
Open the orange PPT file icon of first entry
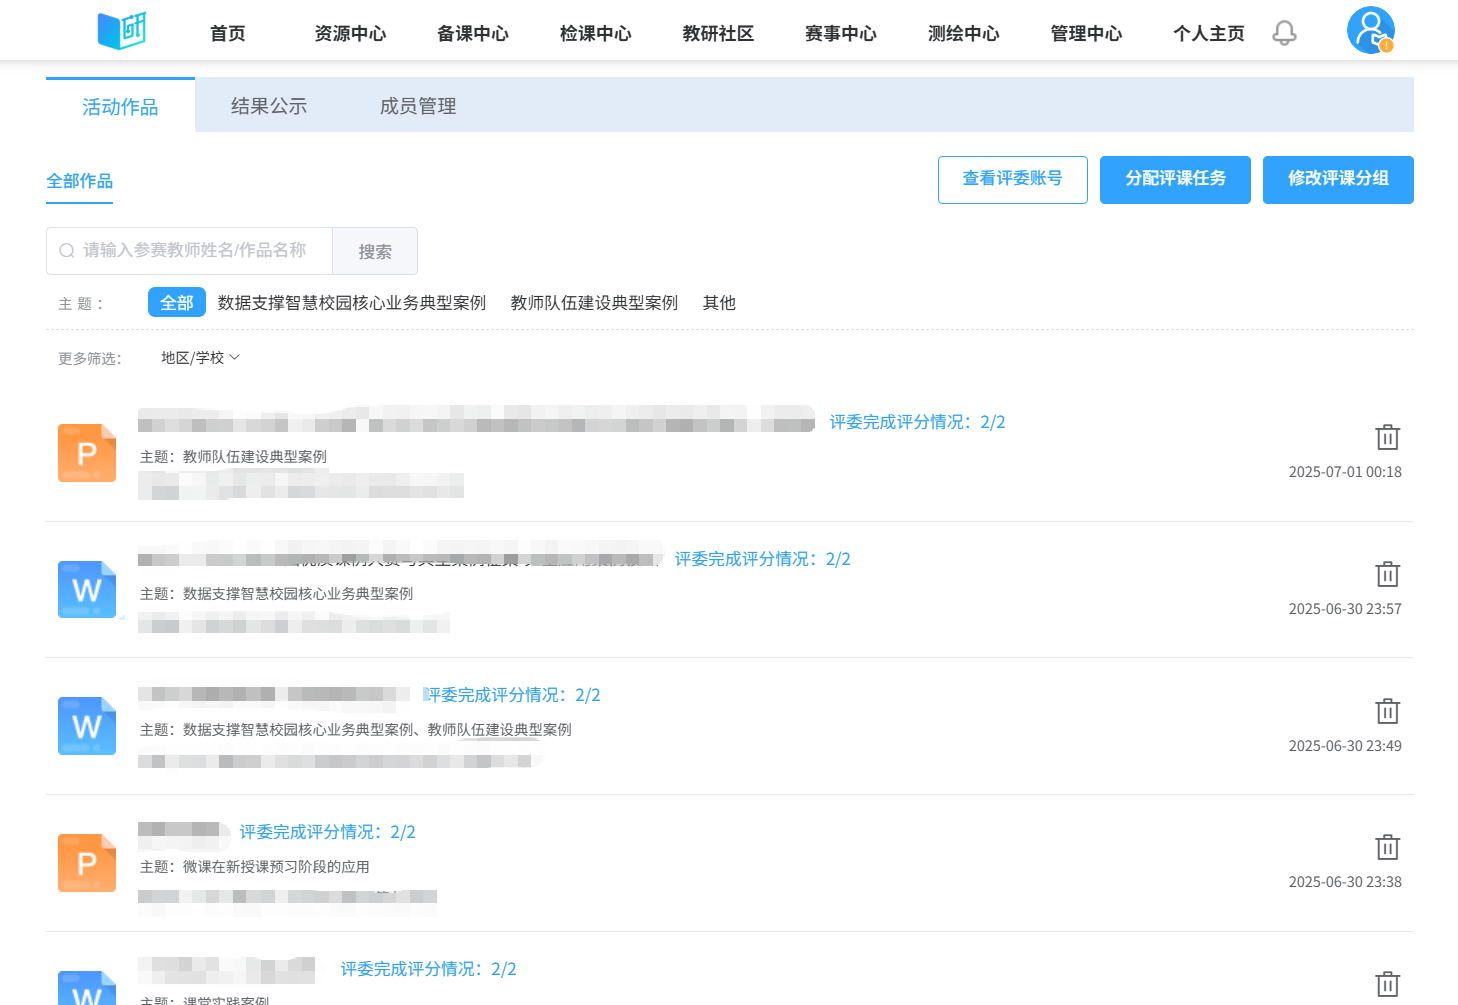[x=87, y=453]
